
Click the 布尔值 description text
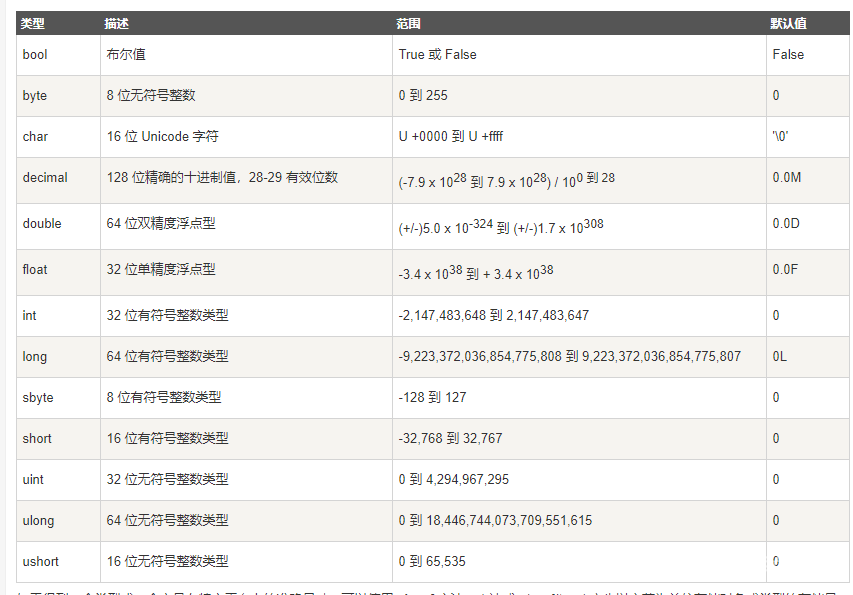[x=126, y=55]
